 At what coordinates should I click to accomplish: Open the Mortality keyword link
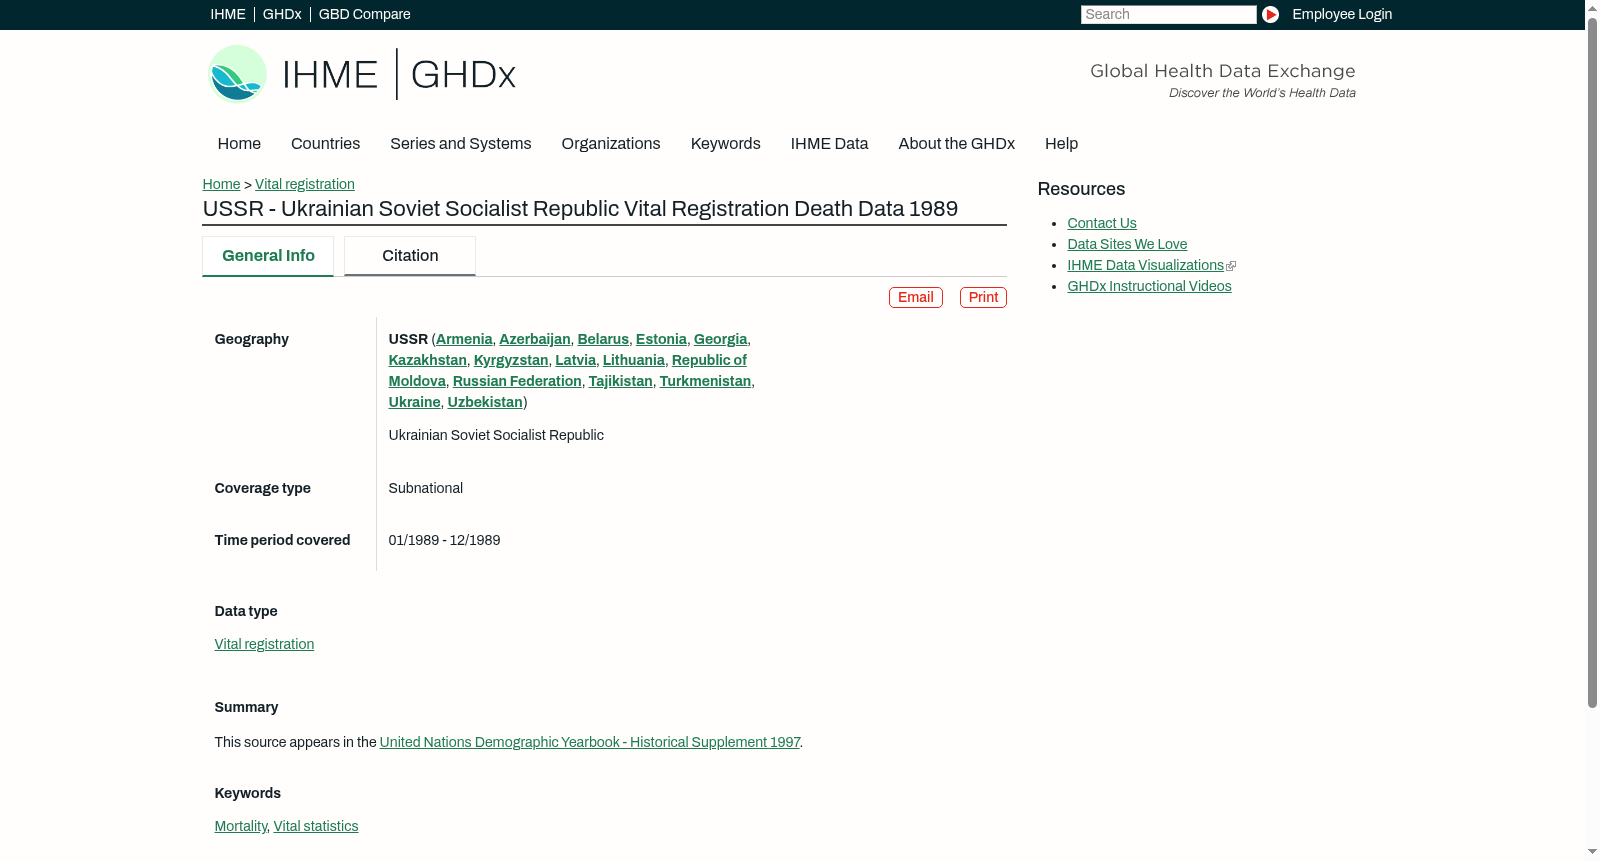(241, 826)
